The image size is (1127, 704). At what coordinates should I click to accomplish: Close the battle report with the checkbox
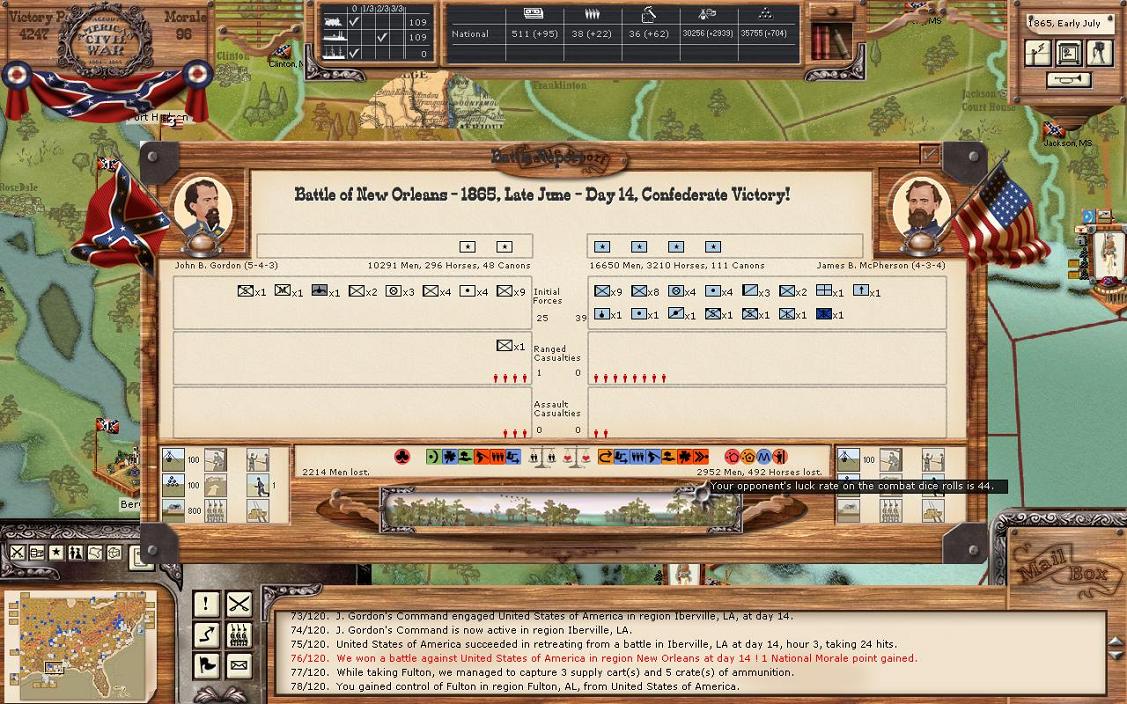pos(930,154)
